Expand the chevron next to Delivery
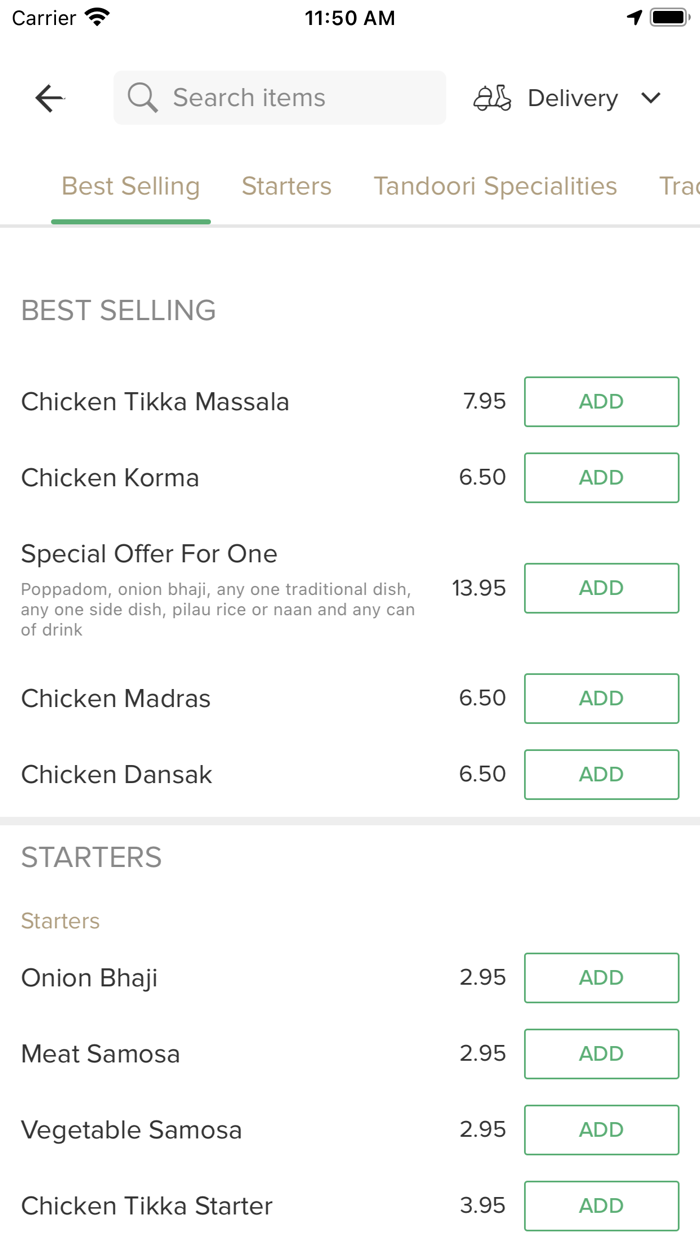This screenshot has height=1244, width=700. [650, 98]
